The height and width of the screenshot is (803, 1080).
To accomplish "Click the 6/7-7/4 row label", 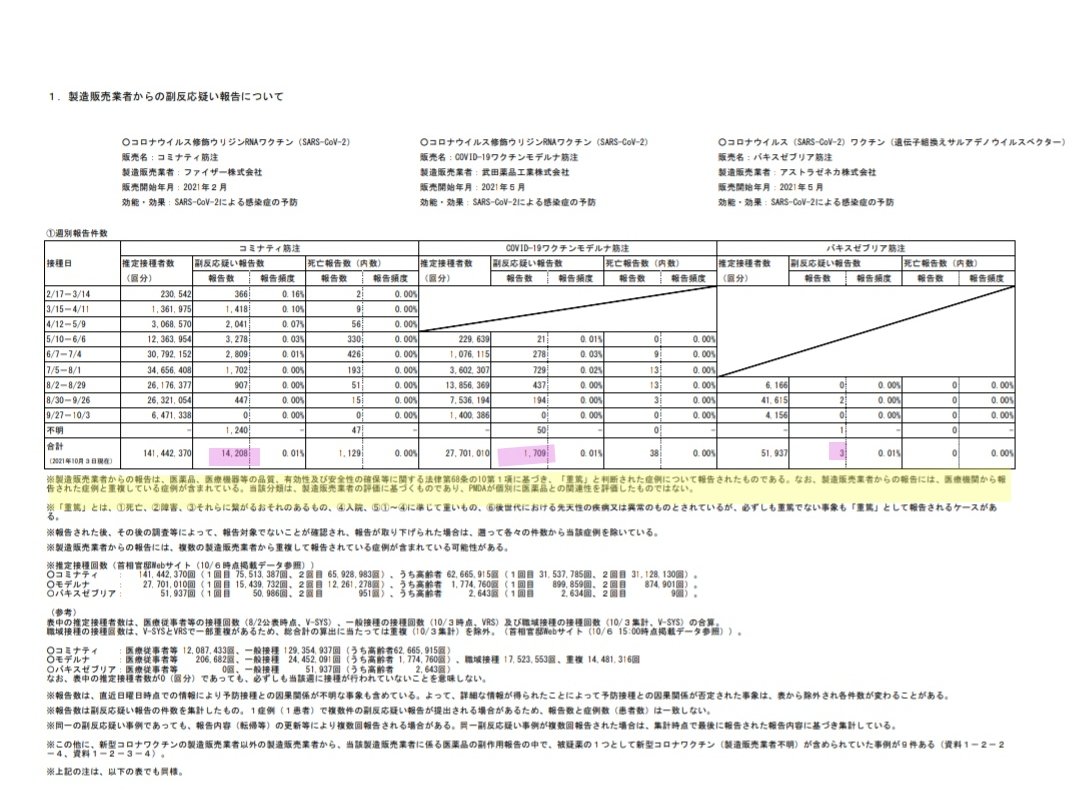I will coord(63,354).
